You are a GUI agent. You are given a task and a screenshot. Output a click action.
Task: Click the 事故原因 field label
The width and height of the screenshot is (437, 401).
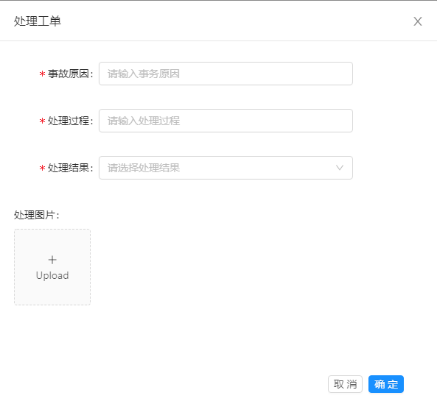(70, 74)
